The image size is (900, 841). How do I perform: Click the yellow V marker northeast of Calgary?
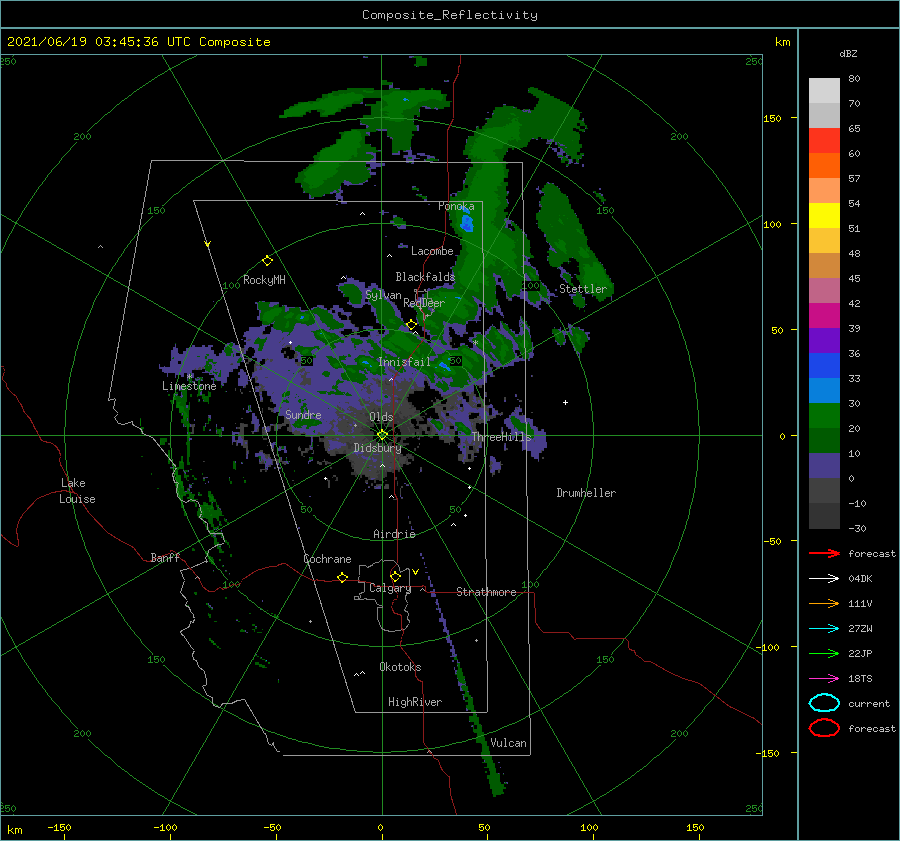415,572
